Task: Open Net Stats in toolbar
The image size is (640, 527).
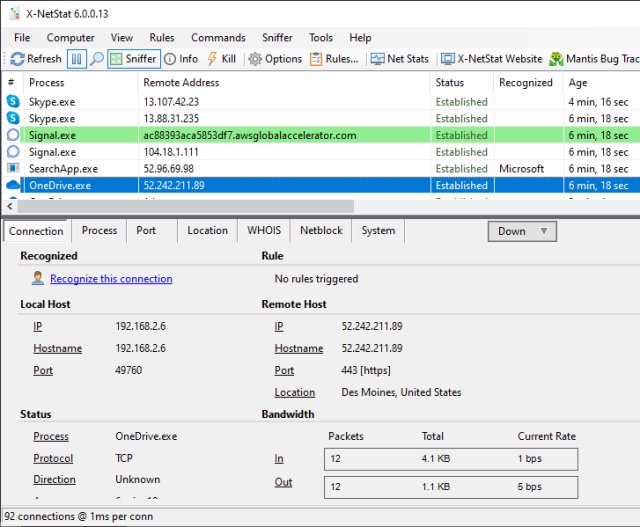Action: (x=399, y=59)
